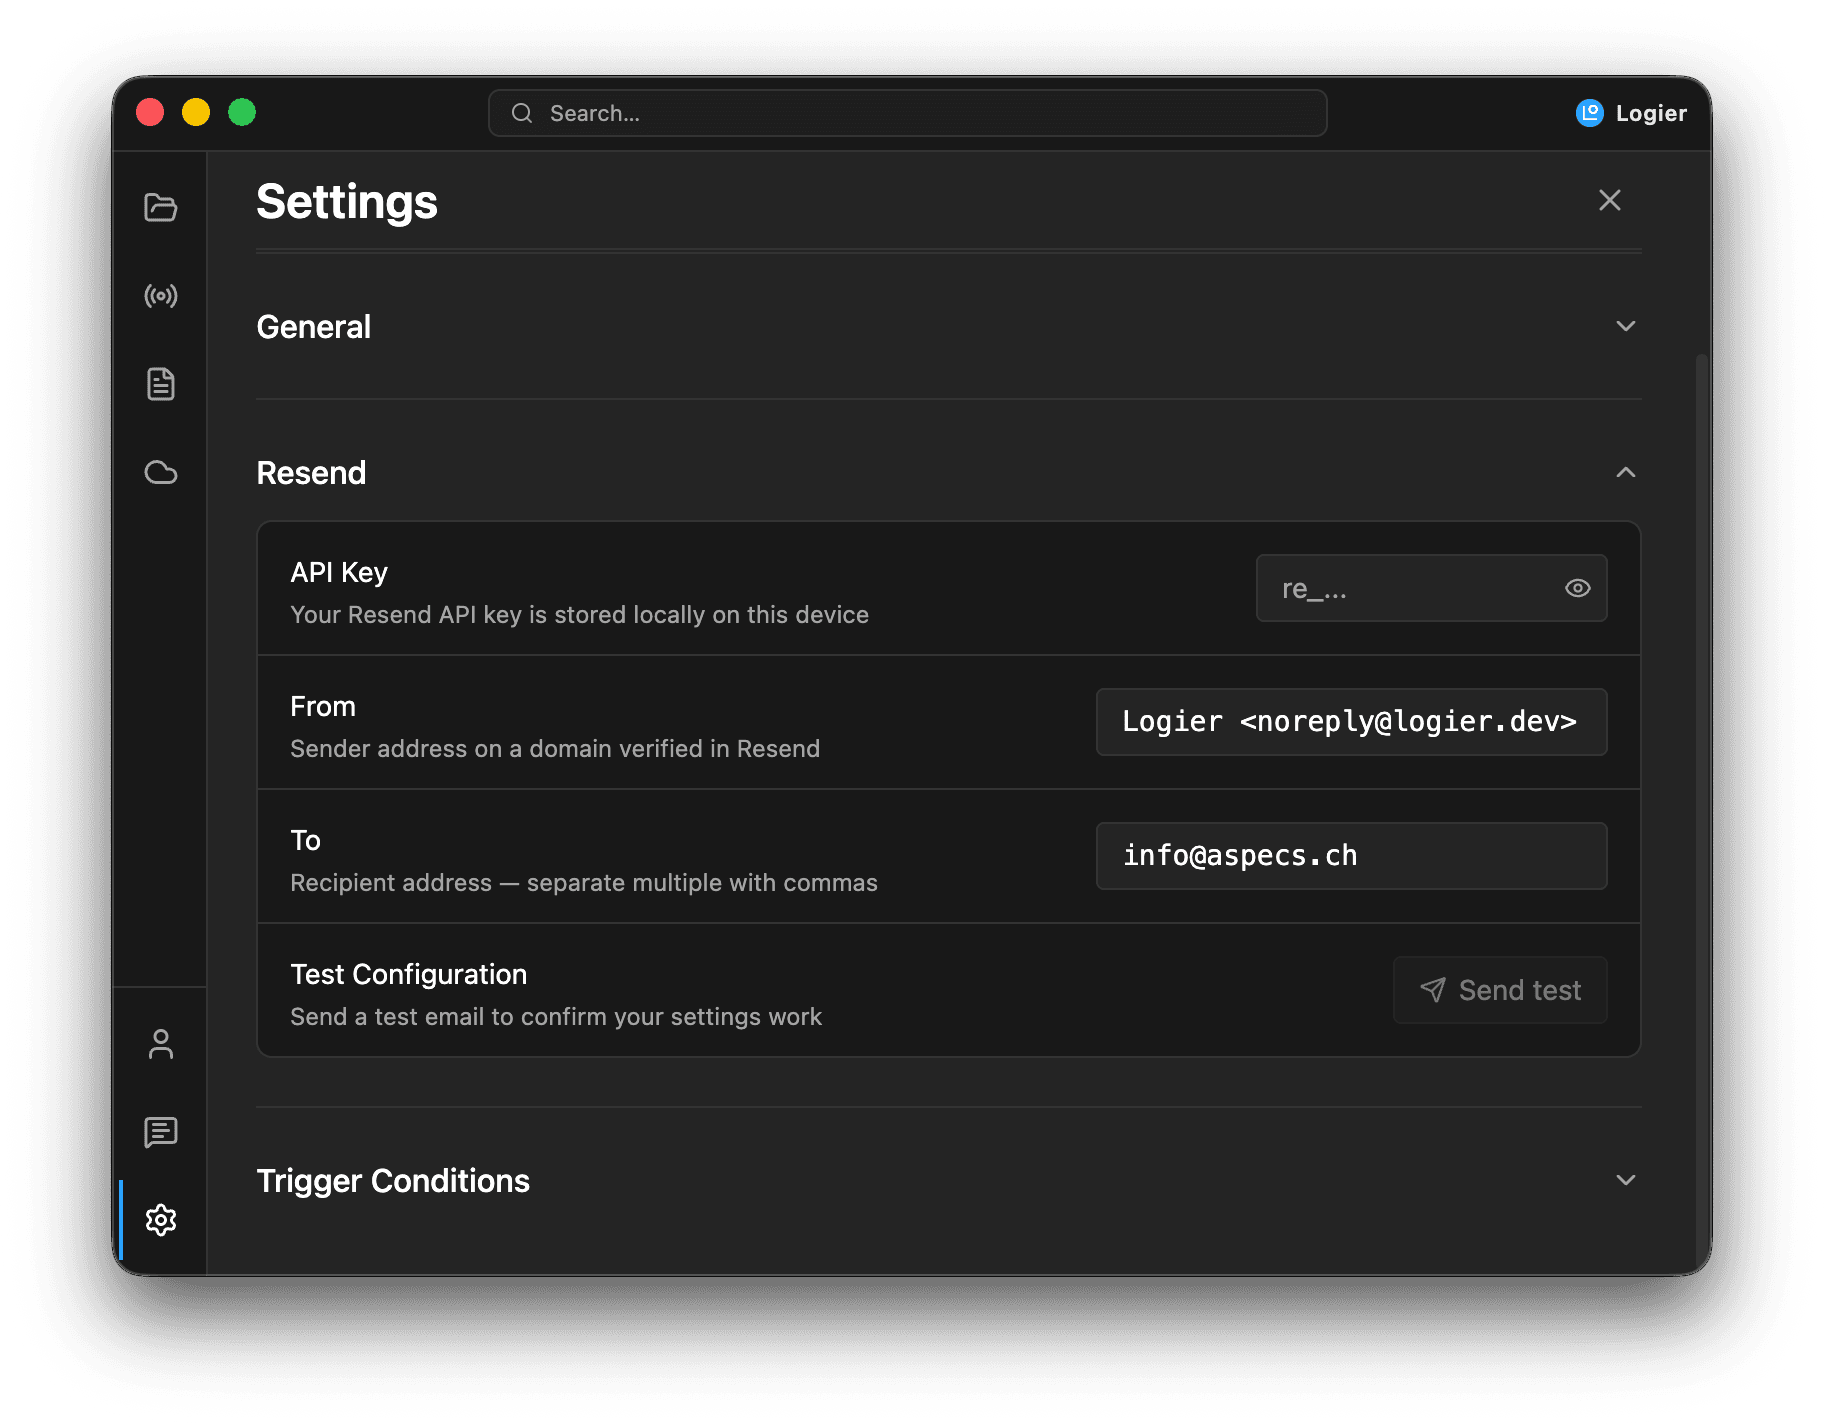Edit the To recipient address field
Image resolution: width=1824 pixels, height=1424 pixels.
[x=1351, y=856]
